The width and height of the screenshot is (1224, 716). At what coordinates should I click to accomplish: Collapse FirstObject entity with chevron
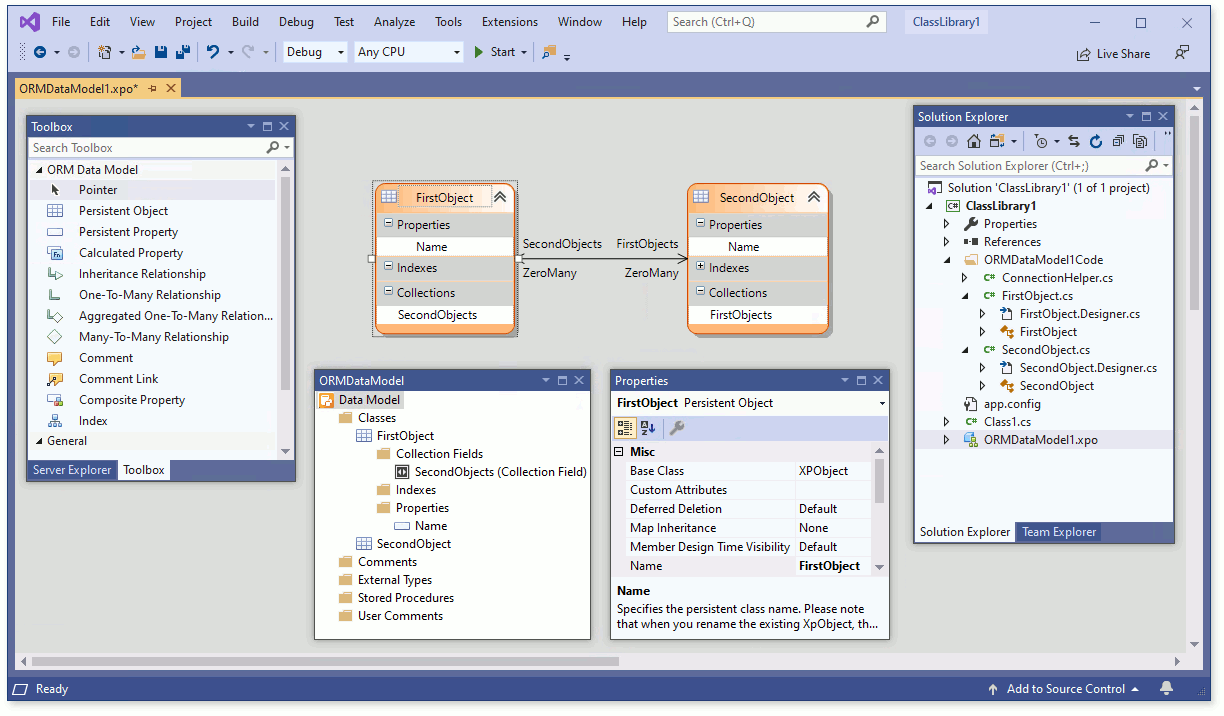[500, 198]
